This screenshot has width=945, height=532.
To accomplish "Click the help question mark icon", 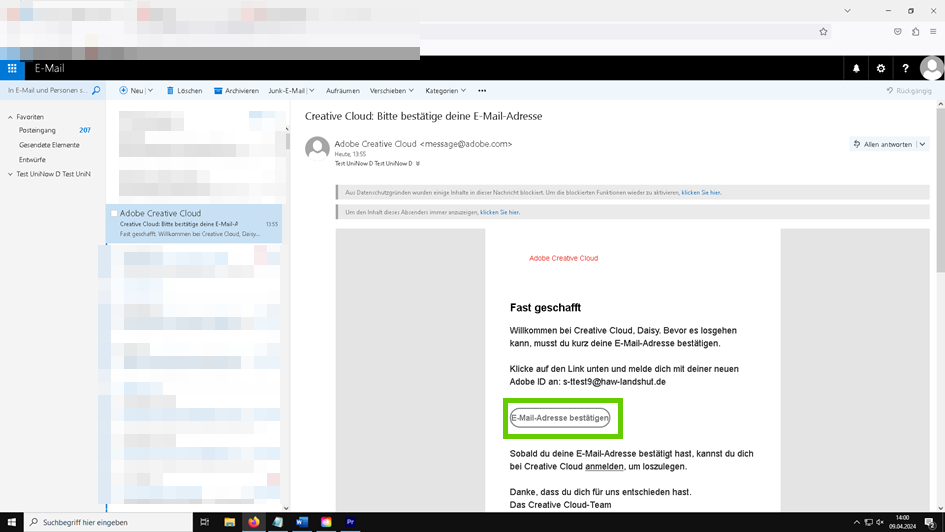I will (905, 69).
